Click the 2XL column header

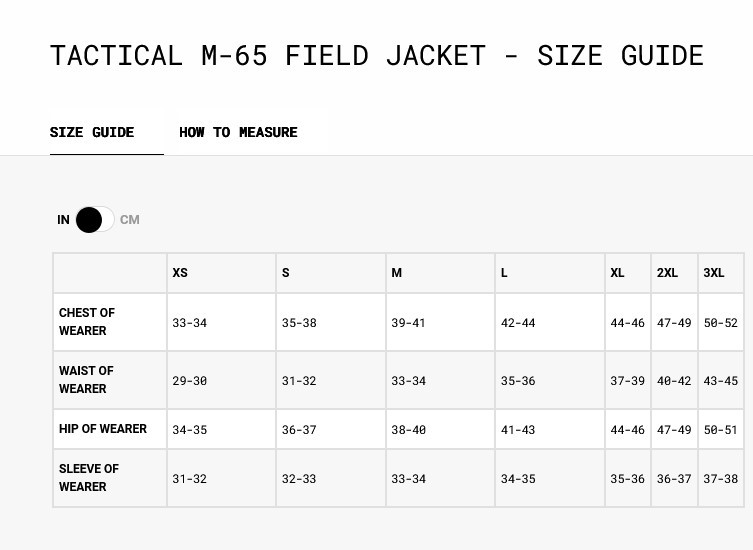(x=667, y=273)
